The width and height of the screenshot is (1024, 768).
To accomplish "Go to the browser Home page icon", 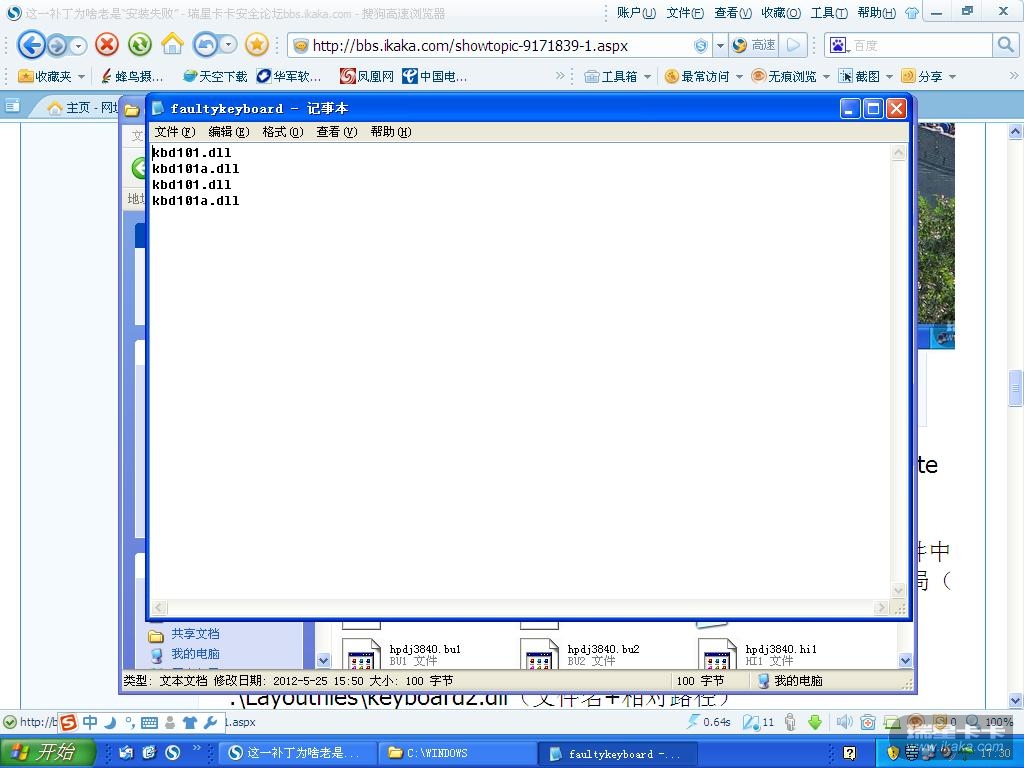I will point(172,45).
